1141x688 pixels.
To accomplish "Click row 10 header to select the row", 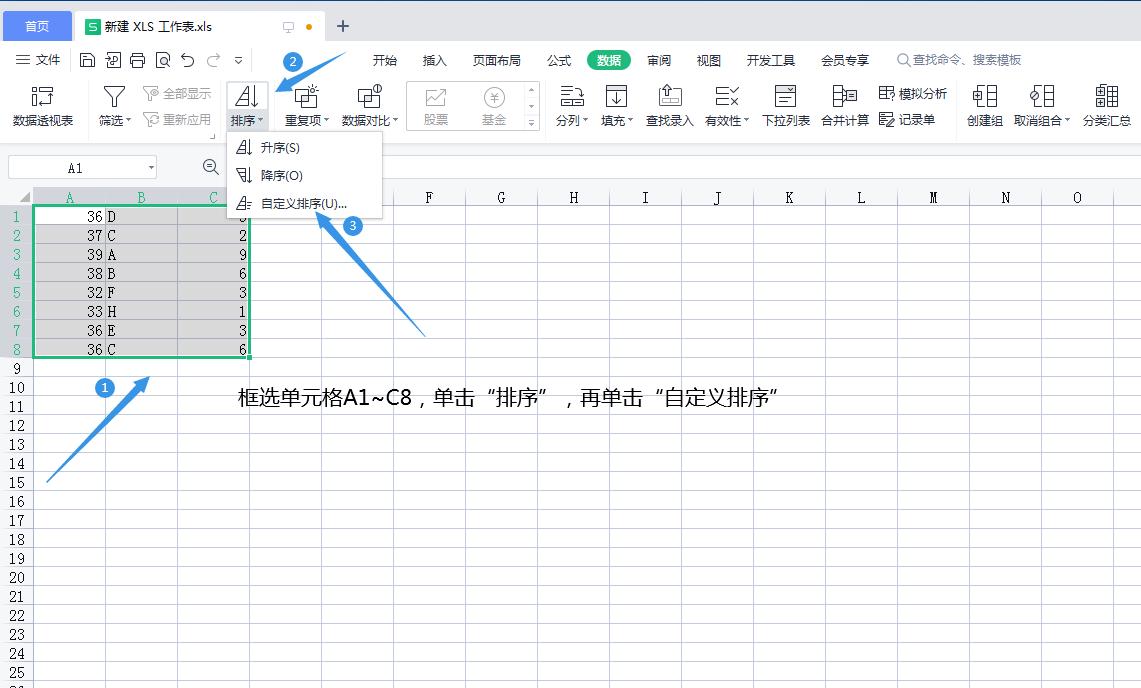I will click(16, 388).
